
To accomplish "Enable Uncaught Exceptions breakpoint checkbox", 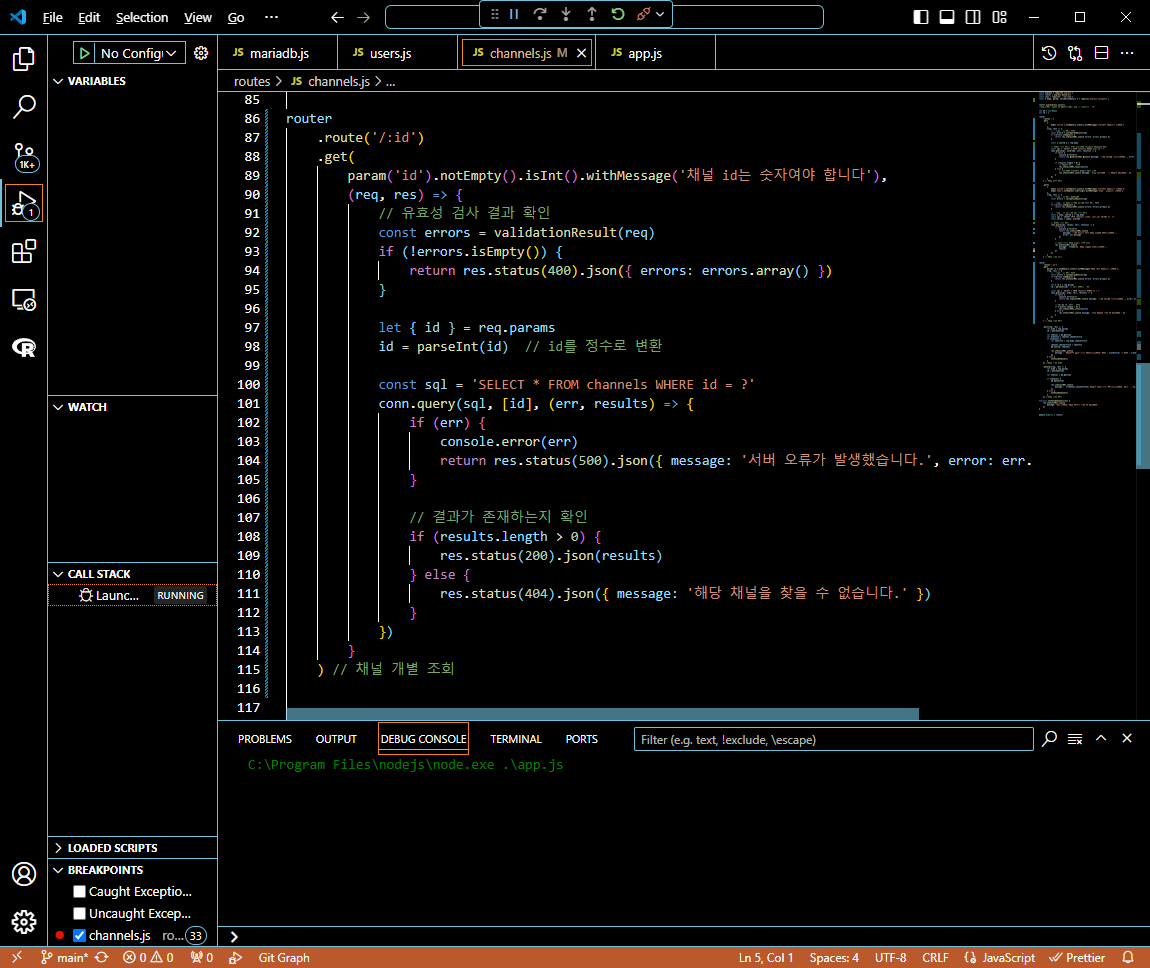I will pyautogui.click(x=80, y=914).
